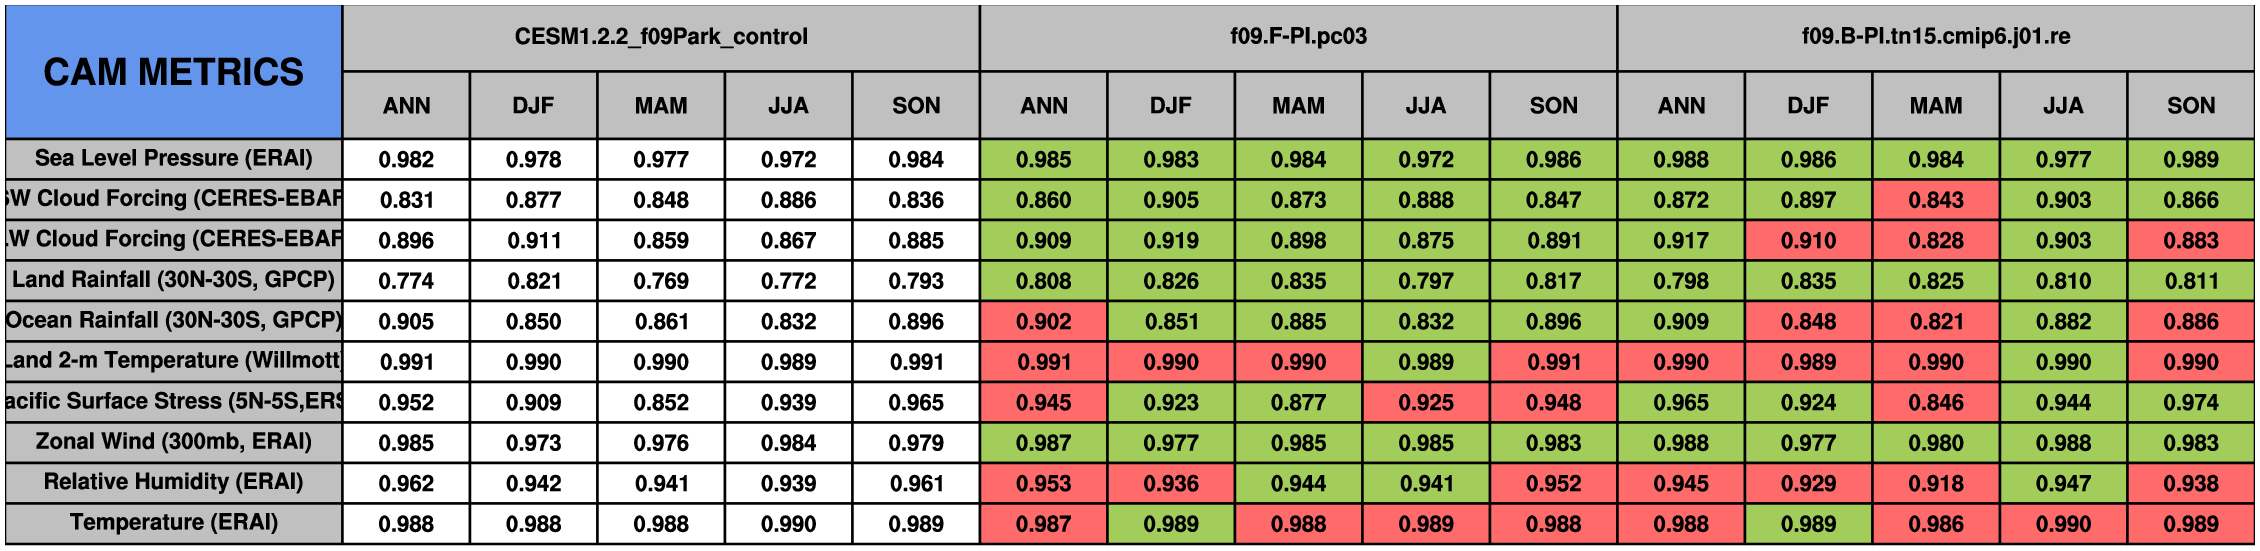This screenshot has width=2260, height=551.
Task: Click the green cell with value 0.974
Action: click(x=2190, y=403)
